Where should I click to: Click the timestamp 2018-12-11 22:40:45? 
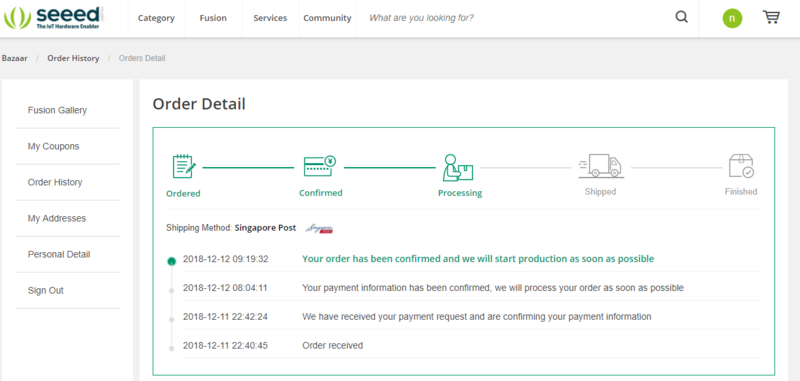[x=225, y=346]
